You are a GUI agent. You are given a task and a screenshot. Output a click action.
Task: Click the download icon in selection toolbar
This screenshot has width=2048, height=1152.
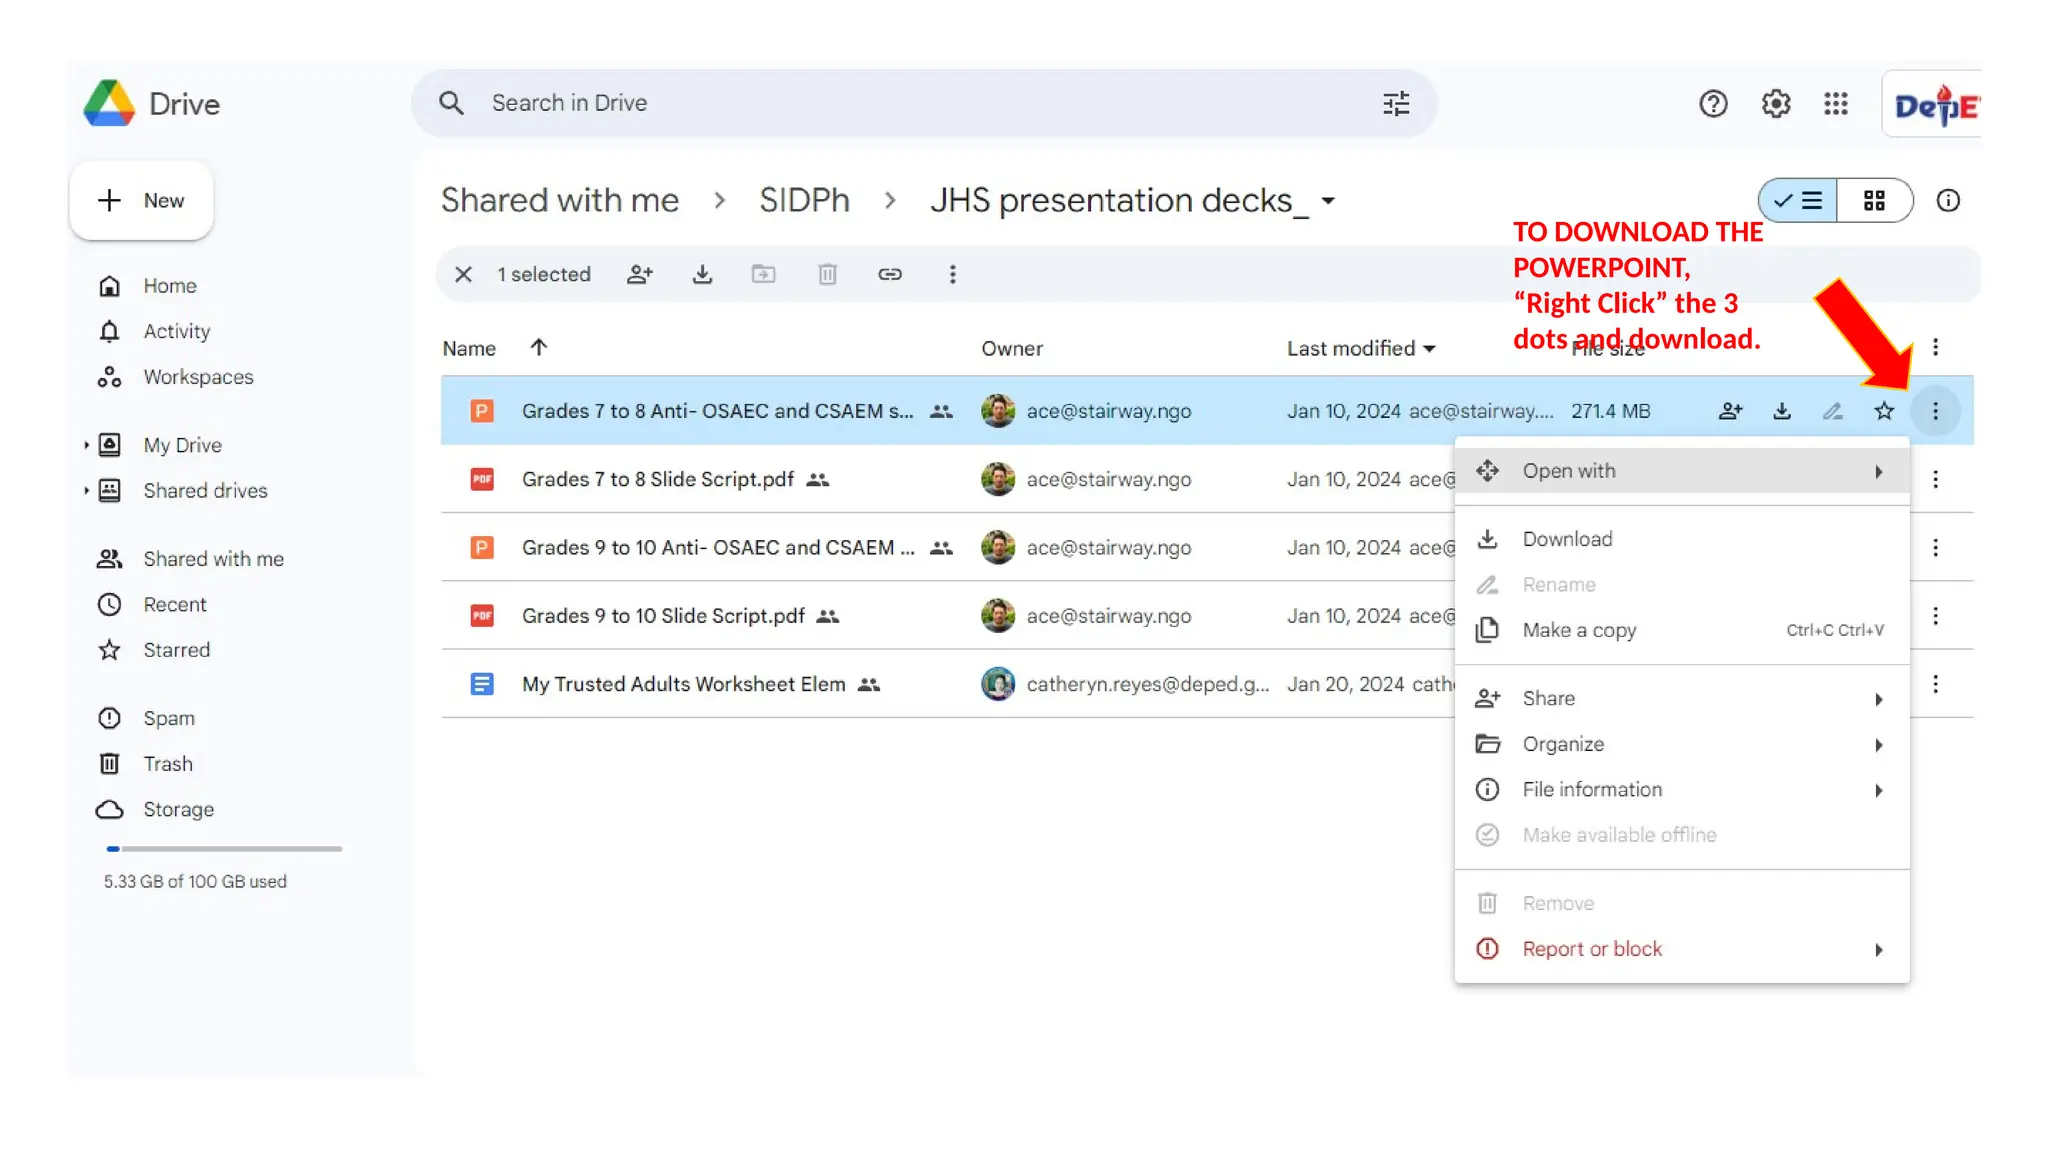702,274
